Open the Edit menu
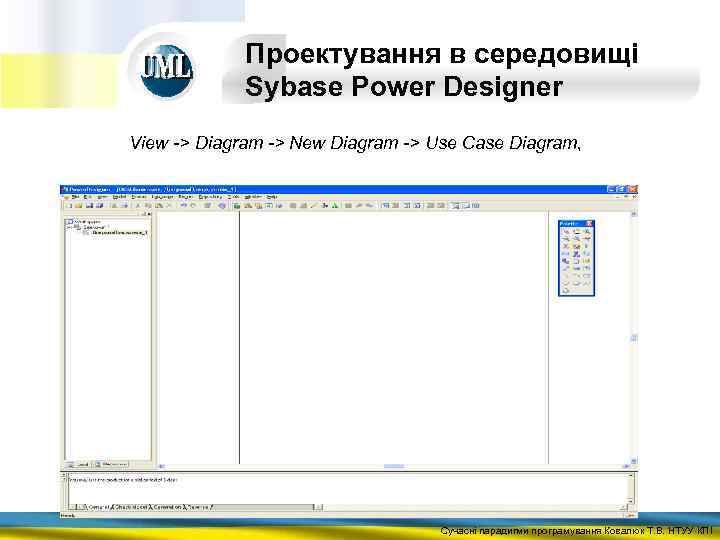The width and height of the screenshot is (720, 540). [x=88, y=197]
